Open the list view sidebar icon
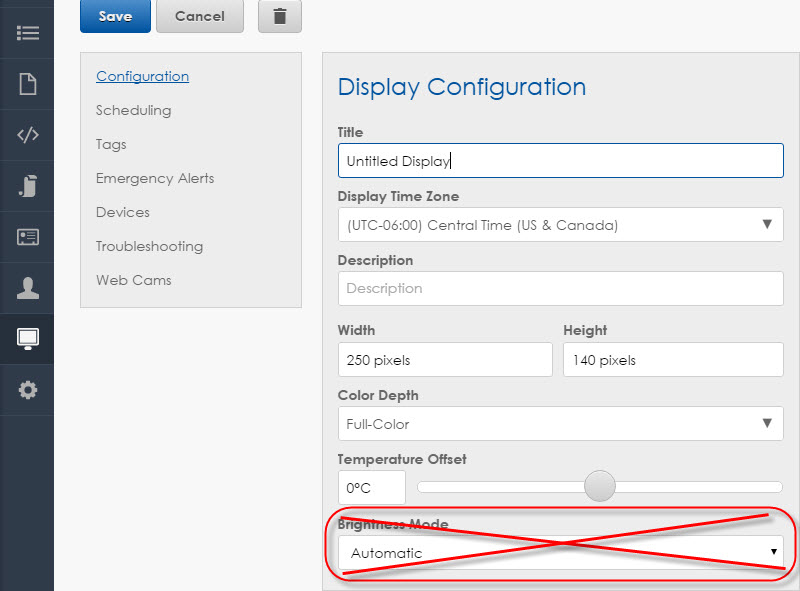The height and width of the screenshot is (591, 800). [27, 31]
